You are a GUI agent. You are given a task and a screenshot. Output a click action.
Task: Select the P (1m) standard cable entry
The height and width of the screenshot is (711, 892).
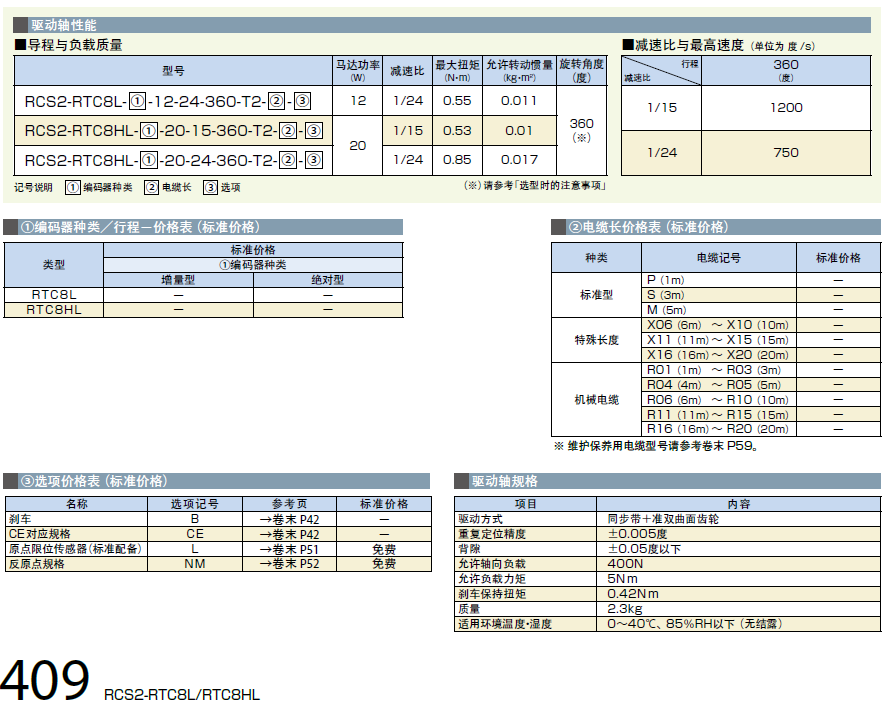click(666, 280)
